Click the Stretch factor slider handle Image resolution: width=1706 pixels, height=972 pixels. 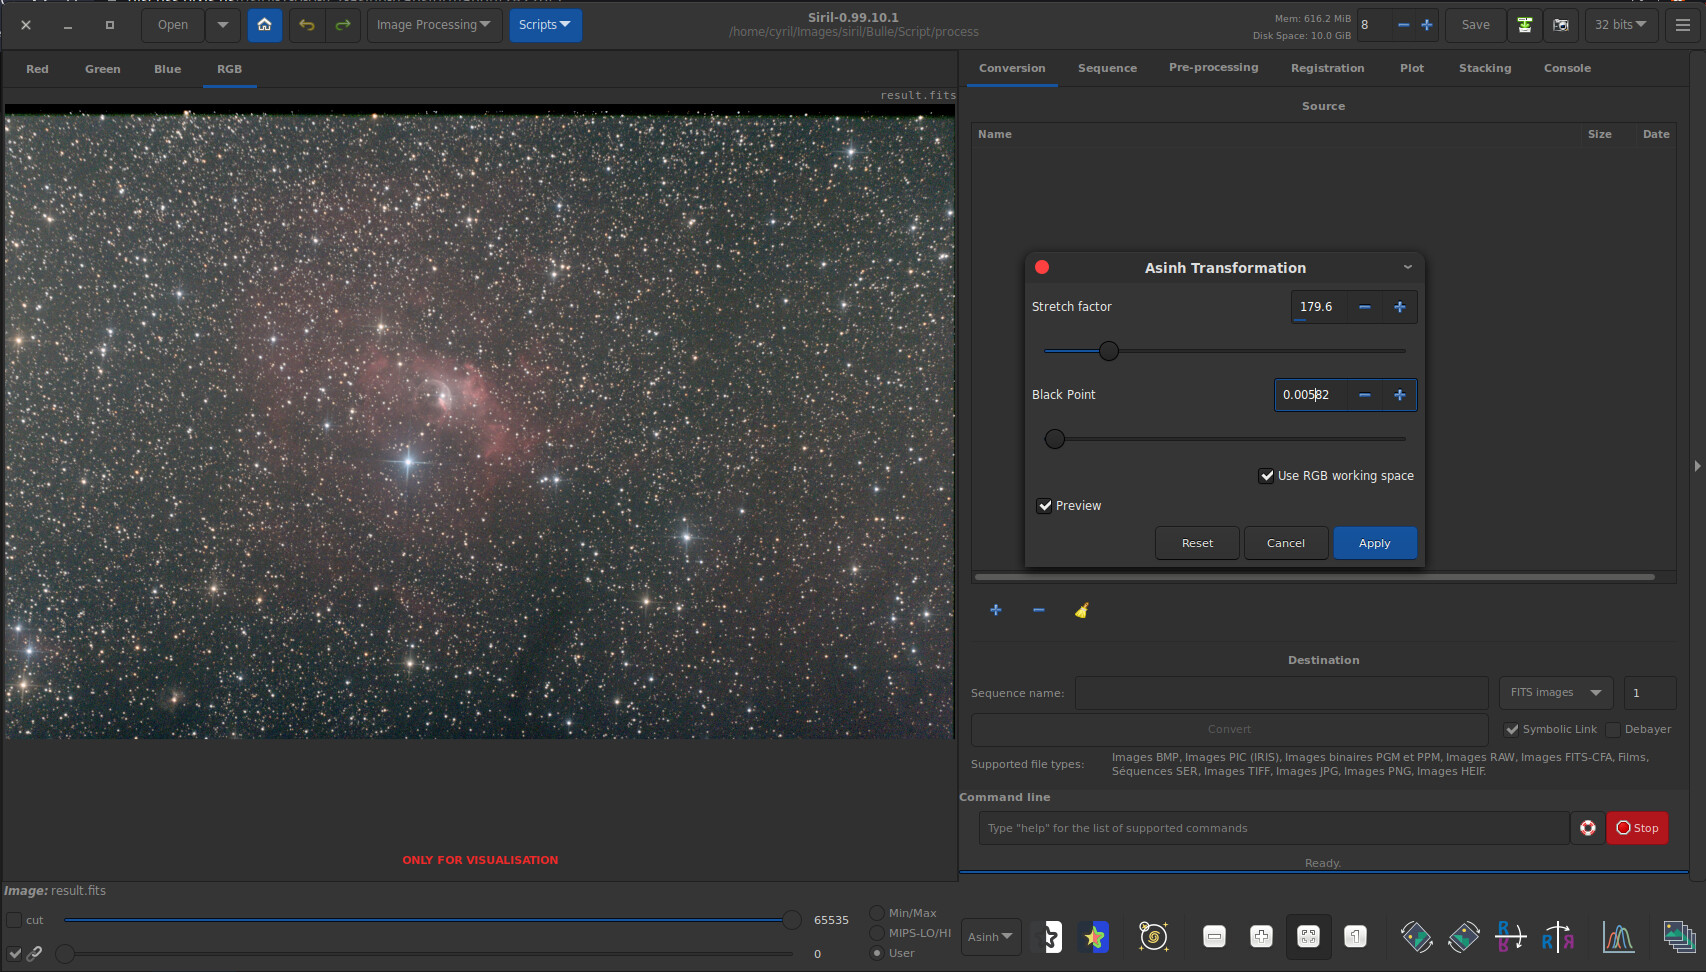click(x=1108, y=351)
